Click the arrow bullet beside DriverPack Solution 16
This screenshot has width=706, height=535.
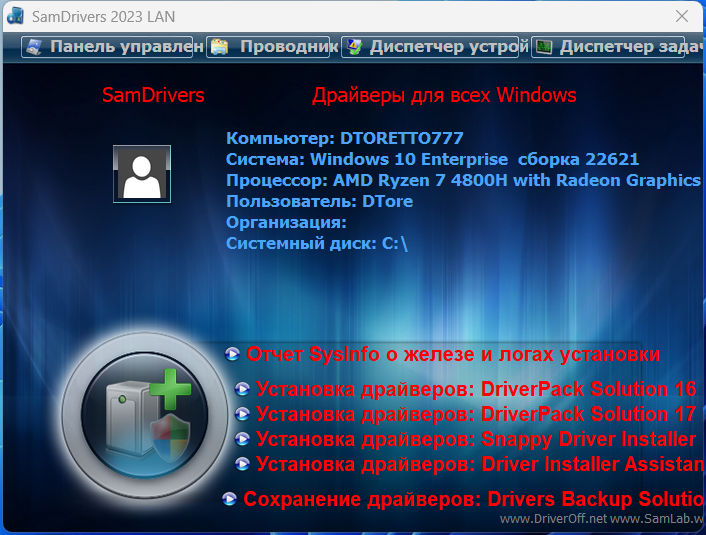coord(242,389)
